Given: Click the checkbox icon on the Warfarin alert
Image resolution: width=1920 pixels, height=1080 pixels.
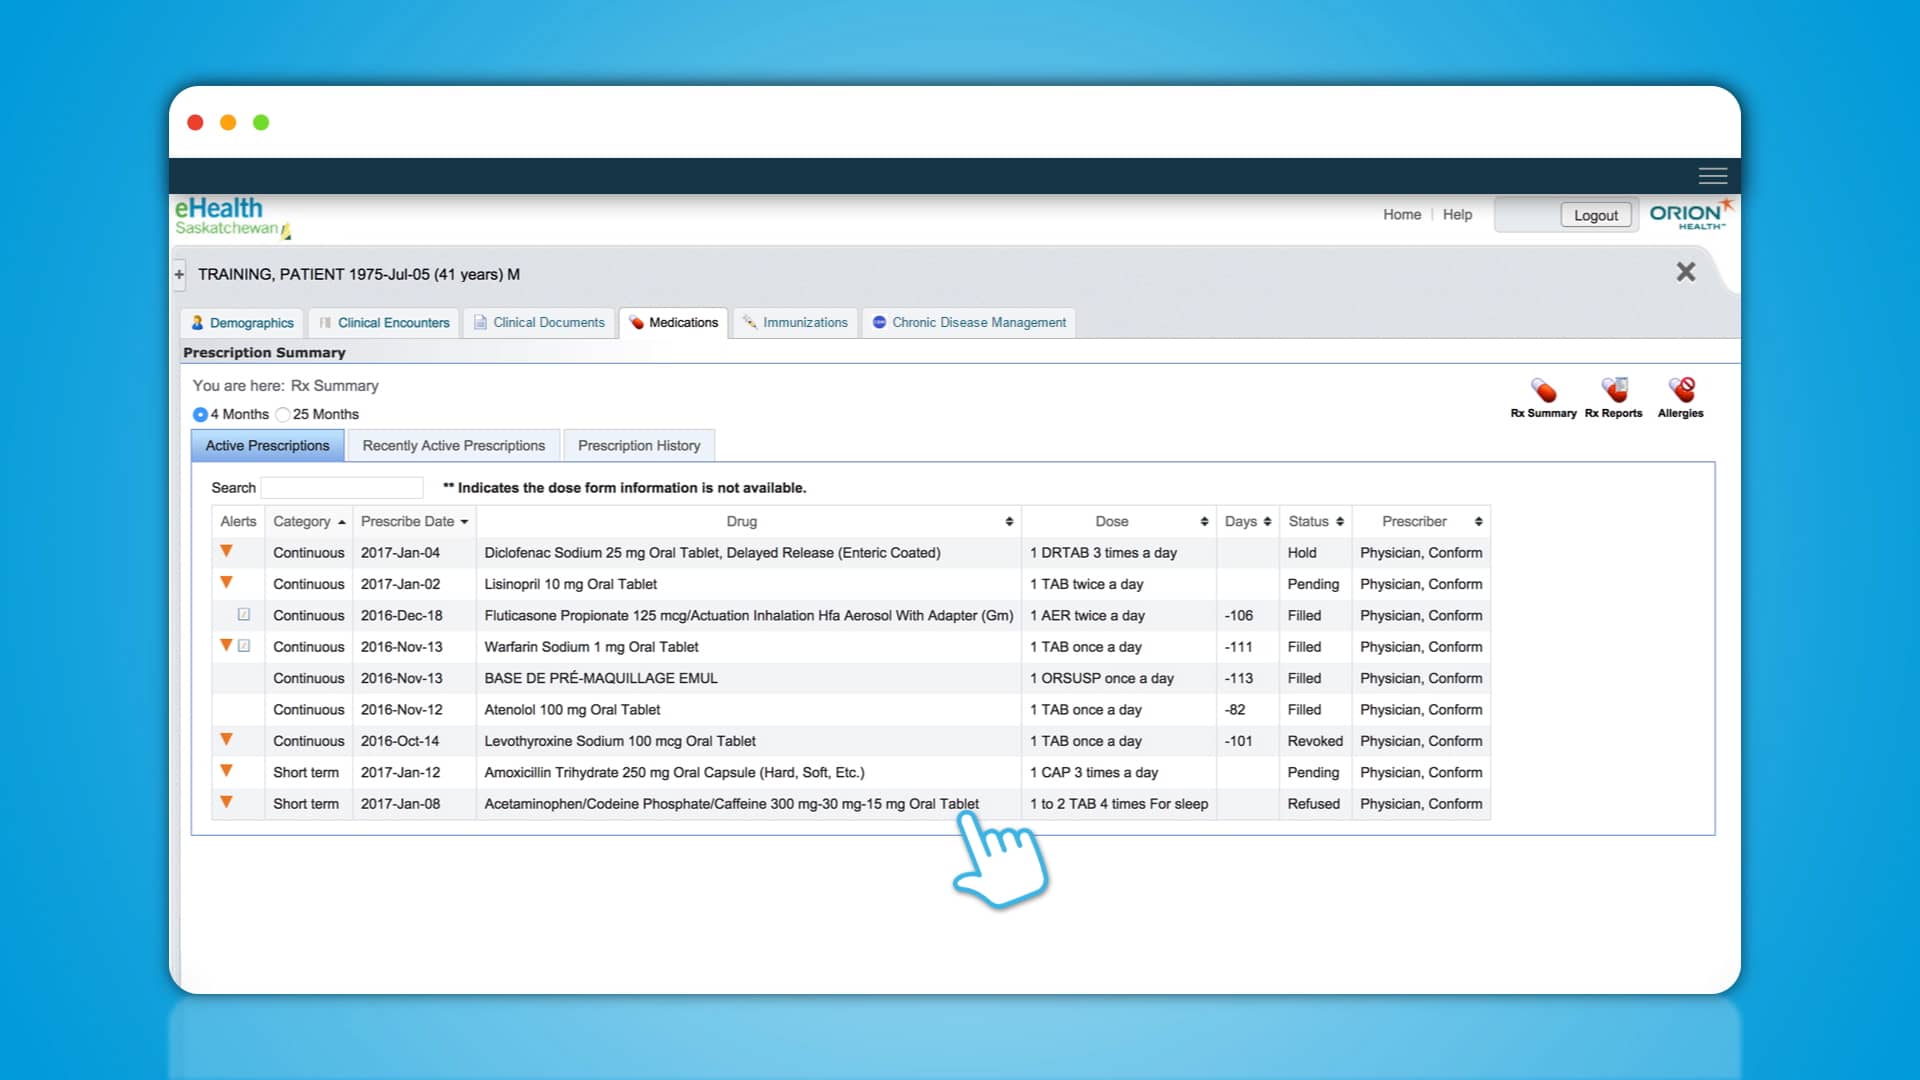Looking at the screenshot, I should click(x=243, y=645).
